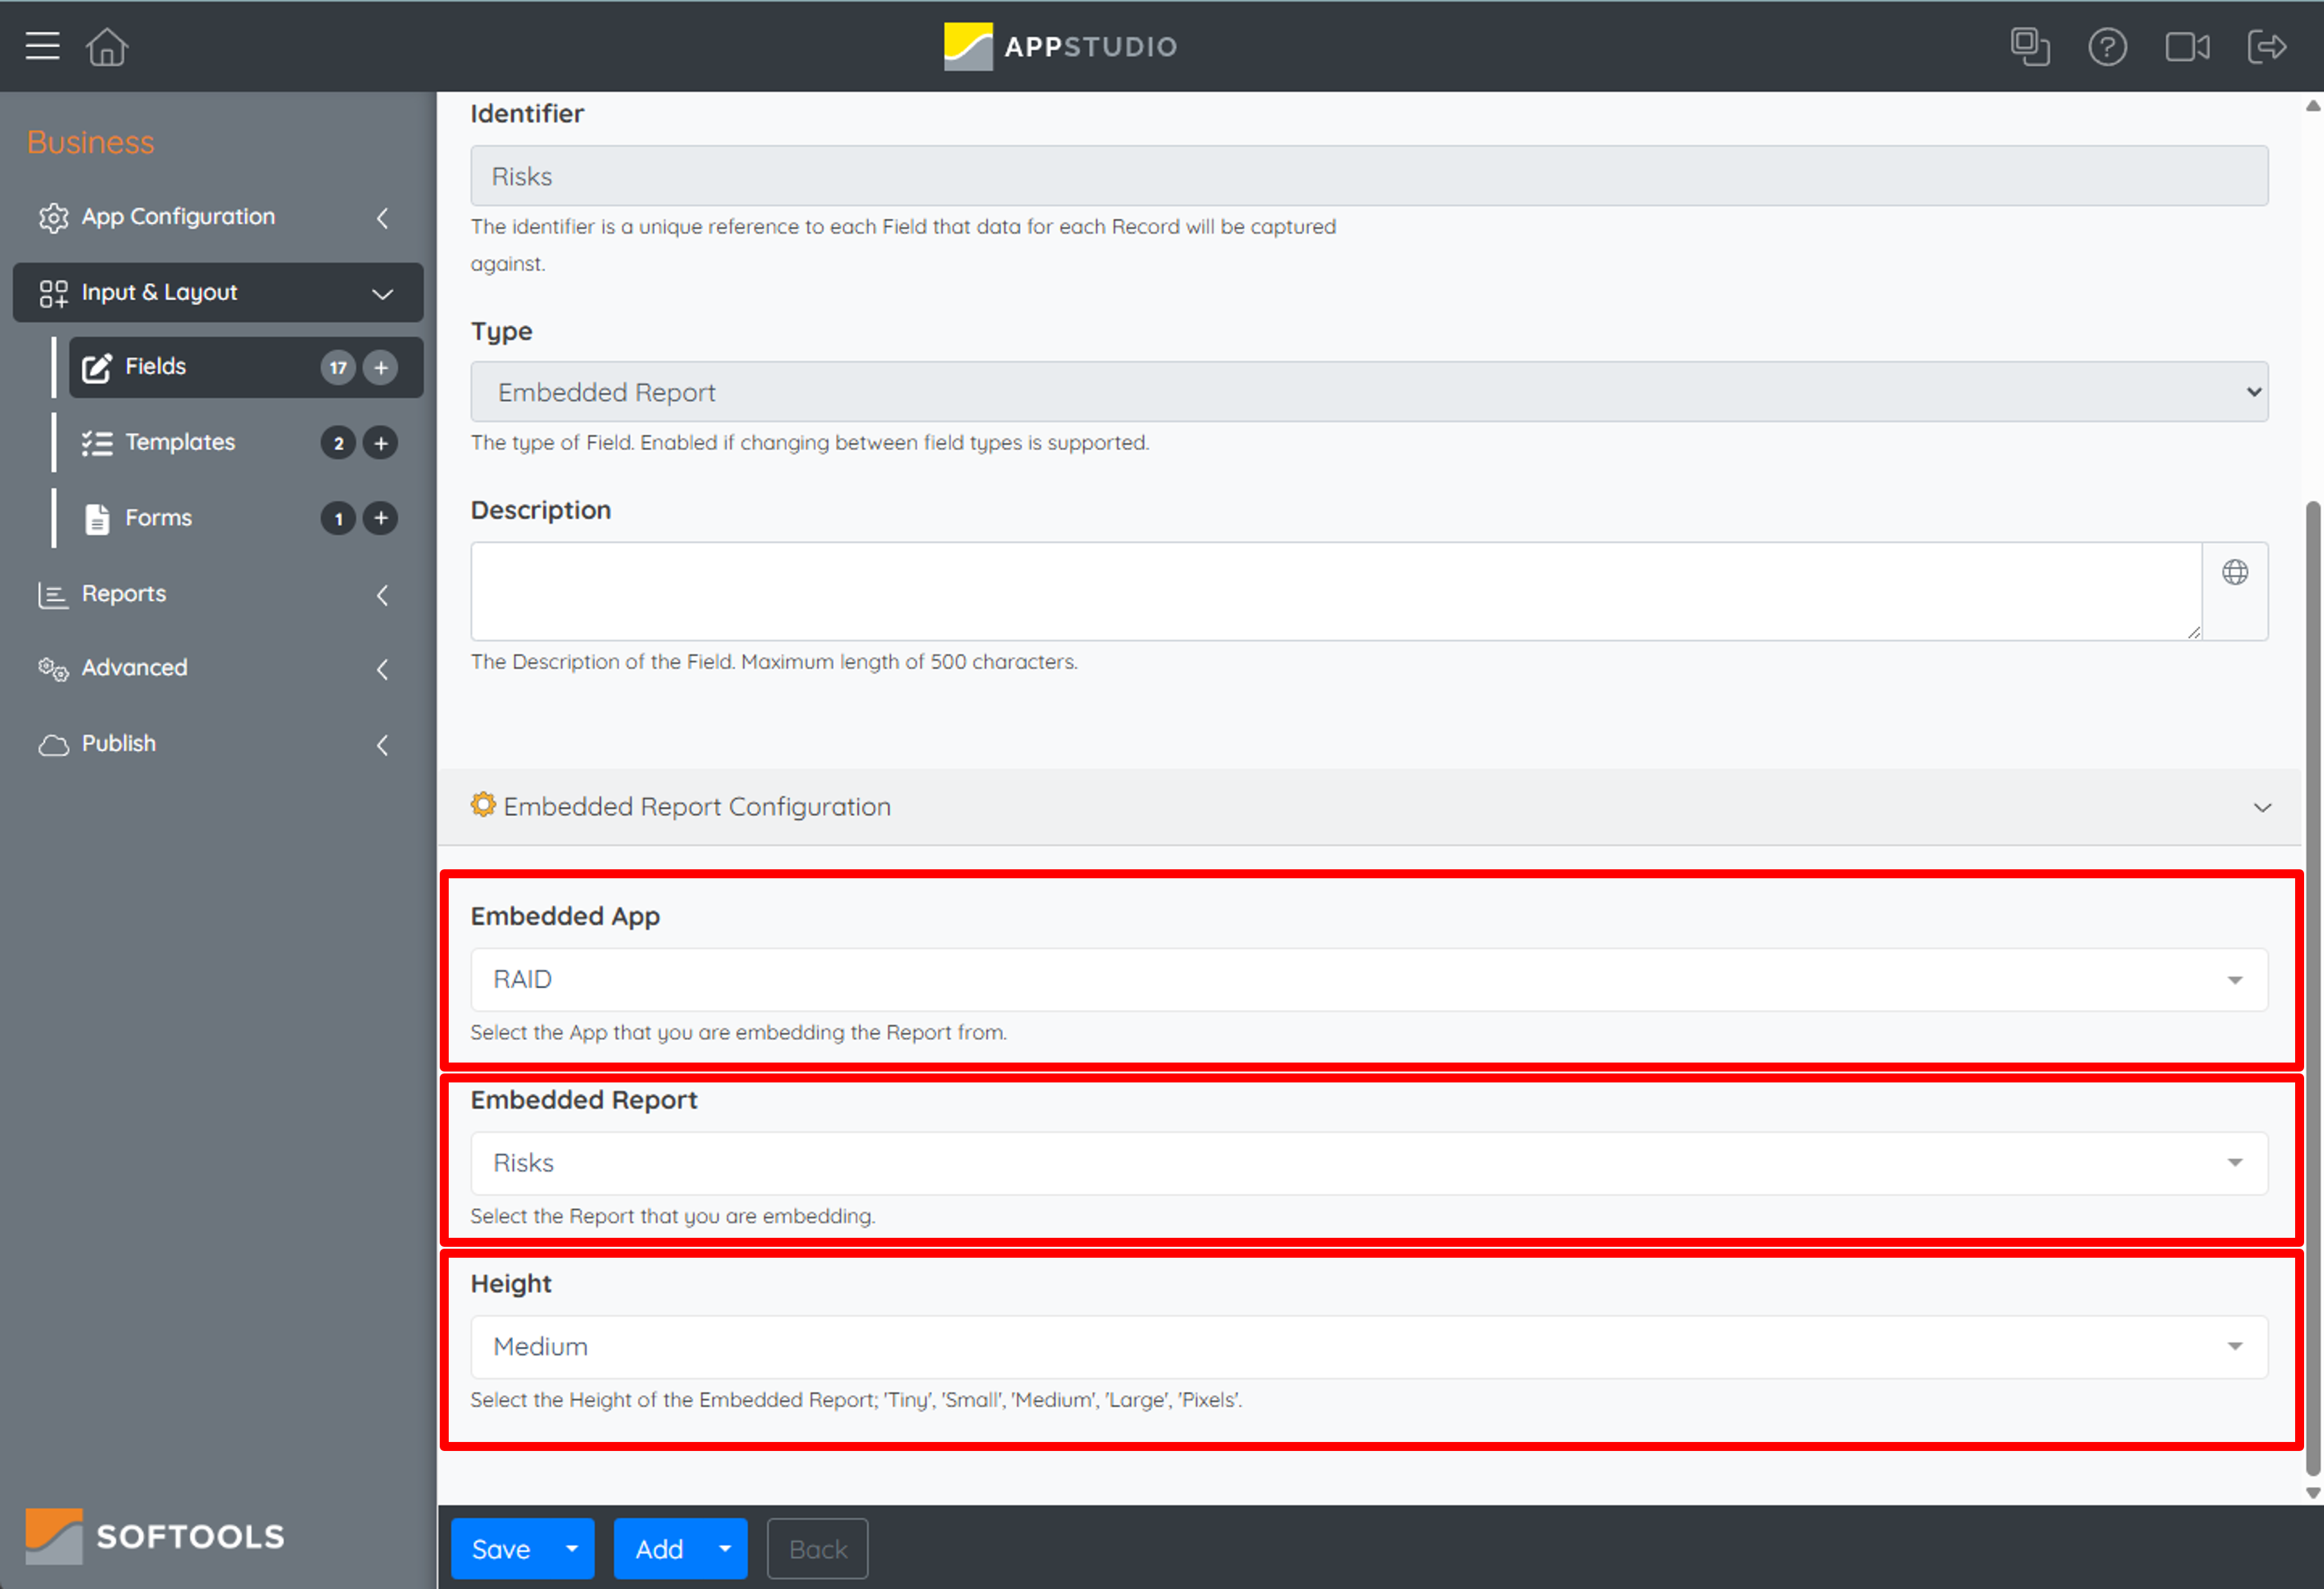Expand the Reports menu

point(217,594)
